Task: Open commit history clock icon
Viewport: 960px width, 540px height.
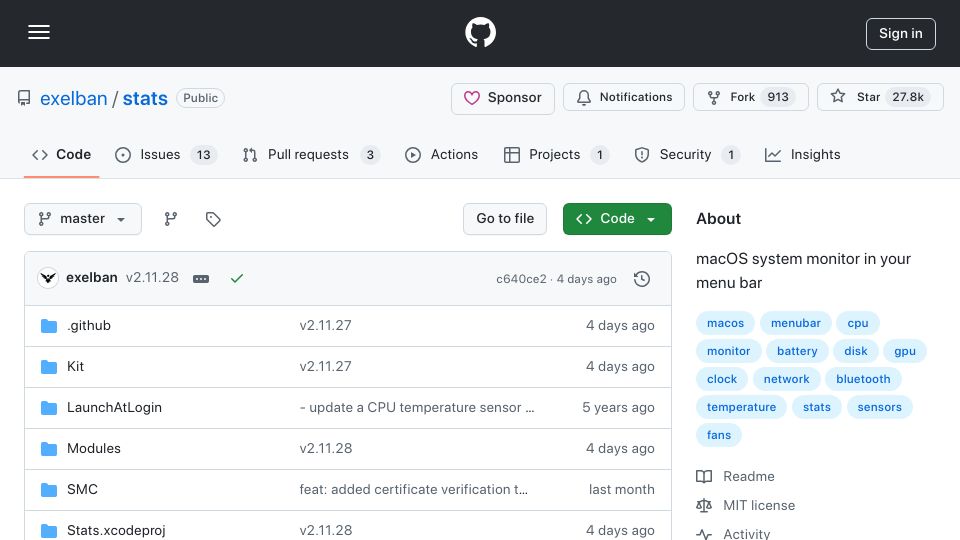Action: 642,279
